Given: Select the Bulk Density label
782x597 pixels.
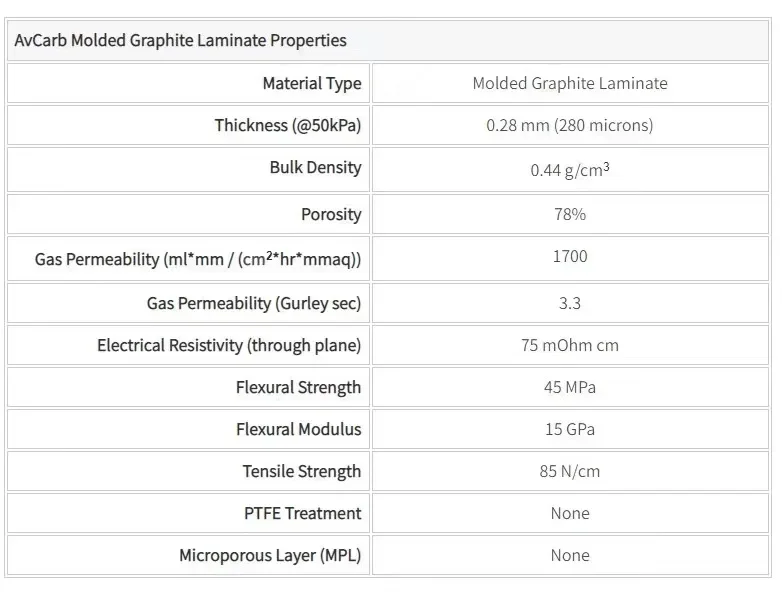Looking at the screenshot, I should click(315, 167).
